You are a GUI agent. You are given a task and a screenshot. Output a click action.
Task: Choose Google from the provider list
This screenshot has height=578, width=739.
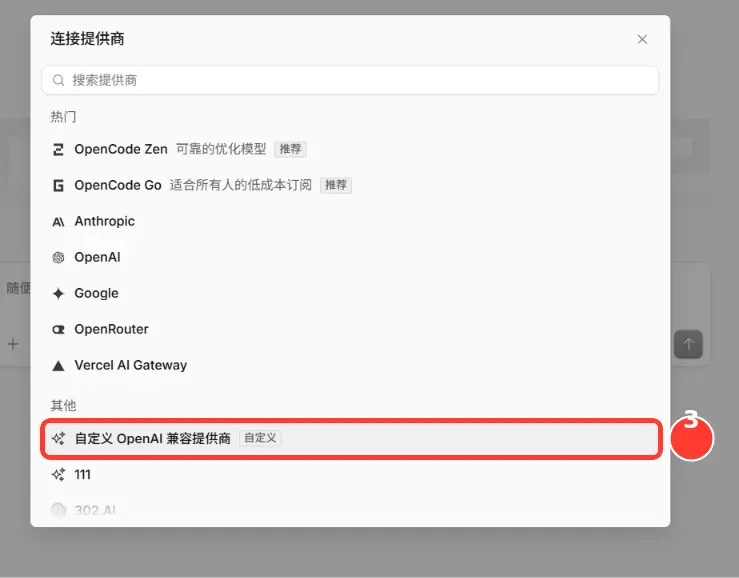pos(350,293)
